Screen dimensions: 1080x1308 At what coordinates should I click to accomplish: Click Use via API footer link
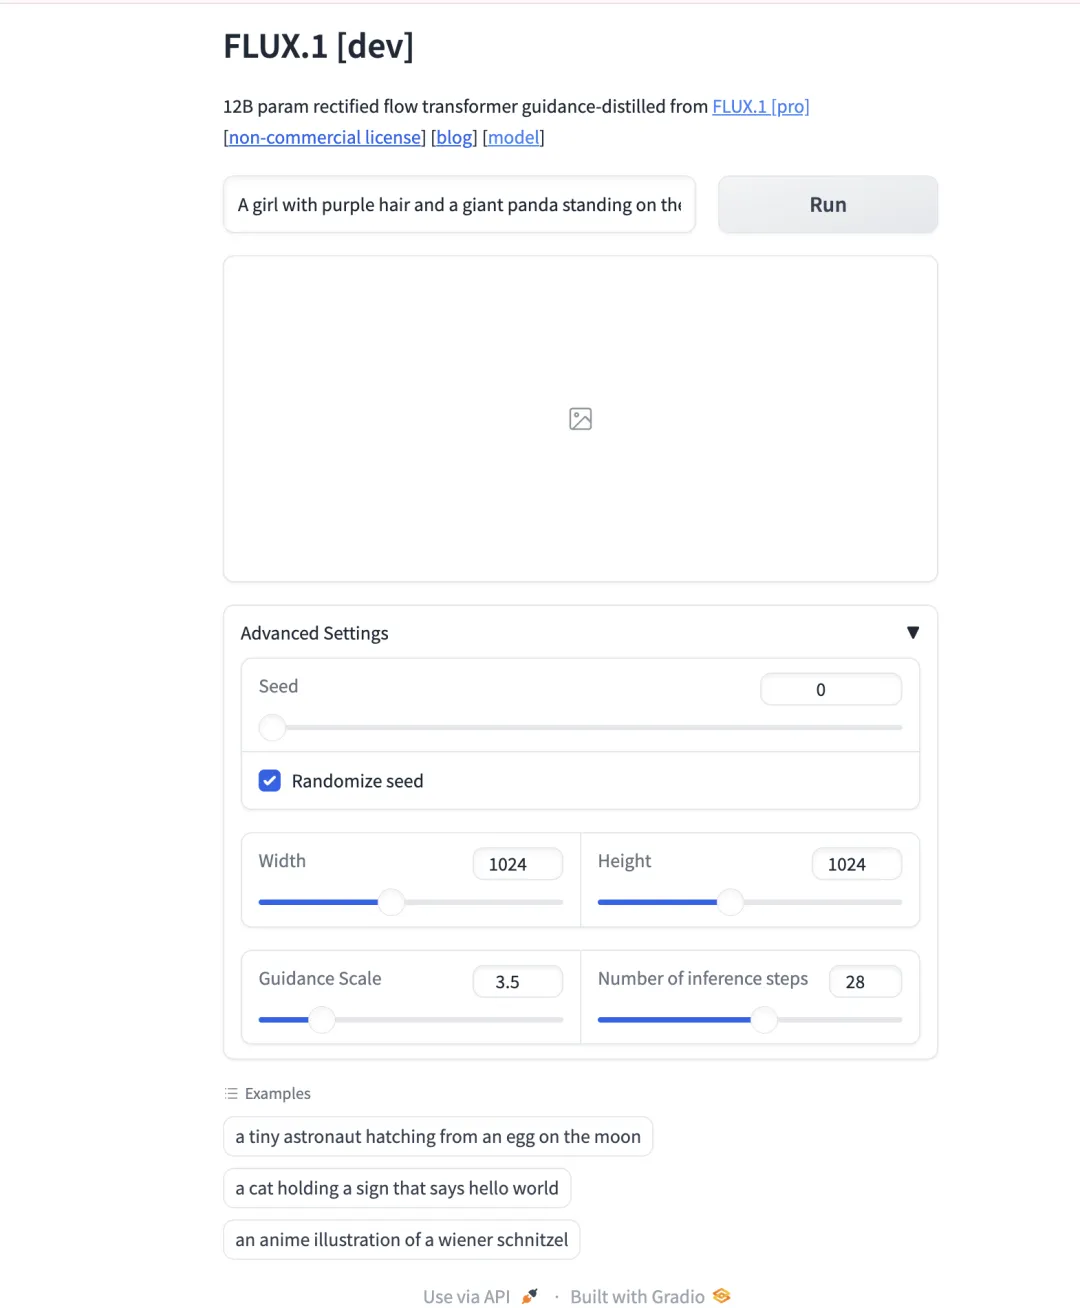[x=480, y=1296]
